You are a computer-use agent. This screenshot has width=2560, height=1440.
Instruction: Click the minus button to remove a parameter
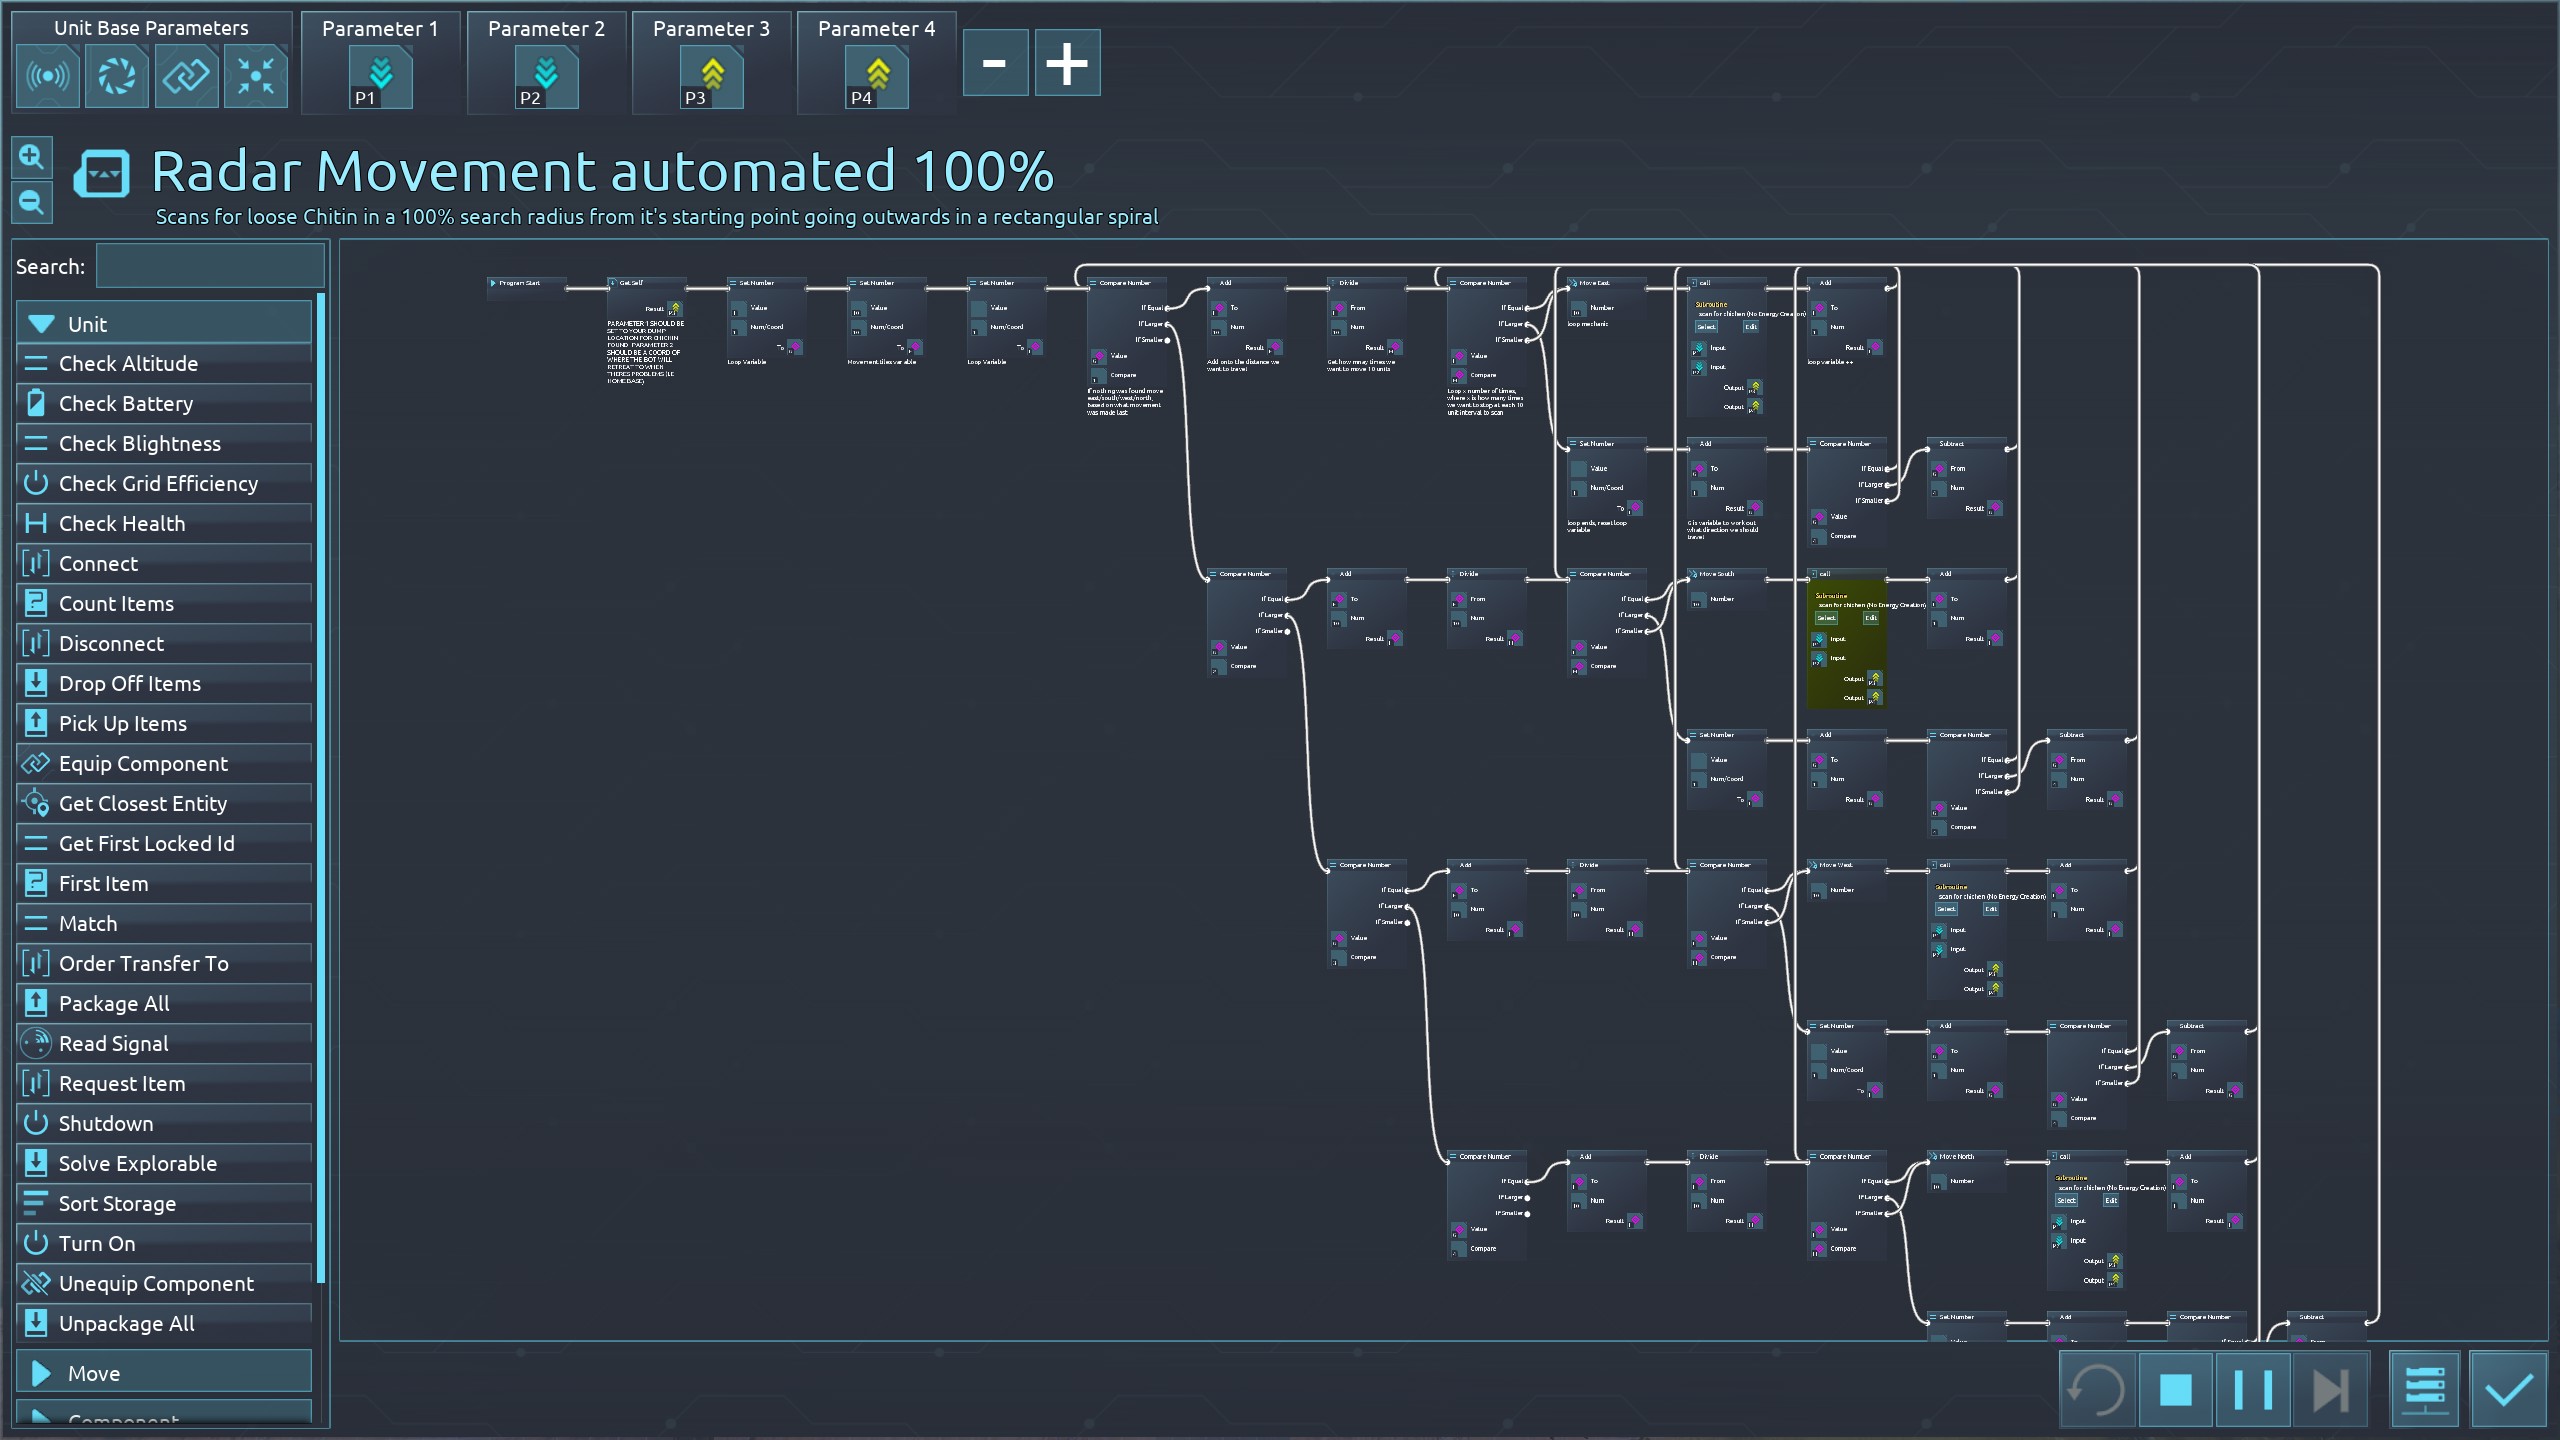pyautogui.click(x=994, y=63)
